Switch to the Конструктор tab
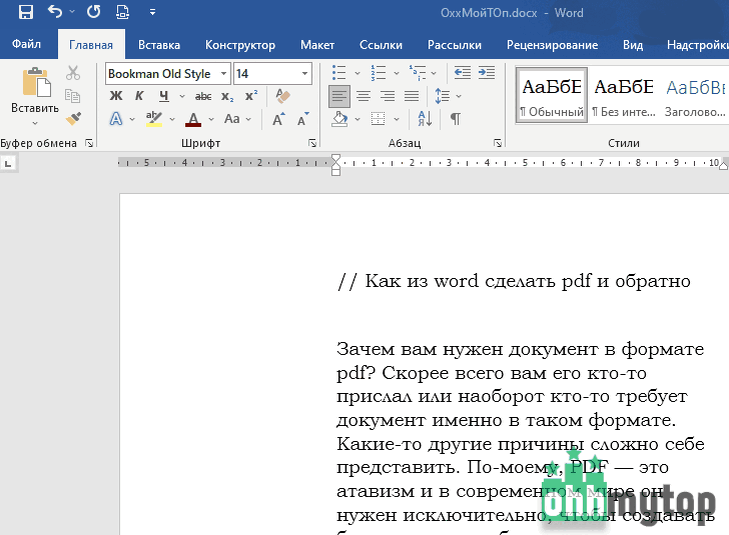The height and width of the screenshot is (535, 729). click(x=240, y=45)
